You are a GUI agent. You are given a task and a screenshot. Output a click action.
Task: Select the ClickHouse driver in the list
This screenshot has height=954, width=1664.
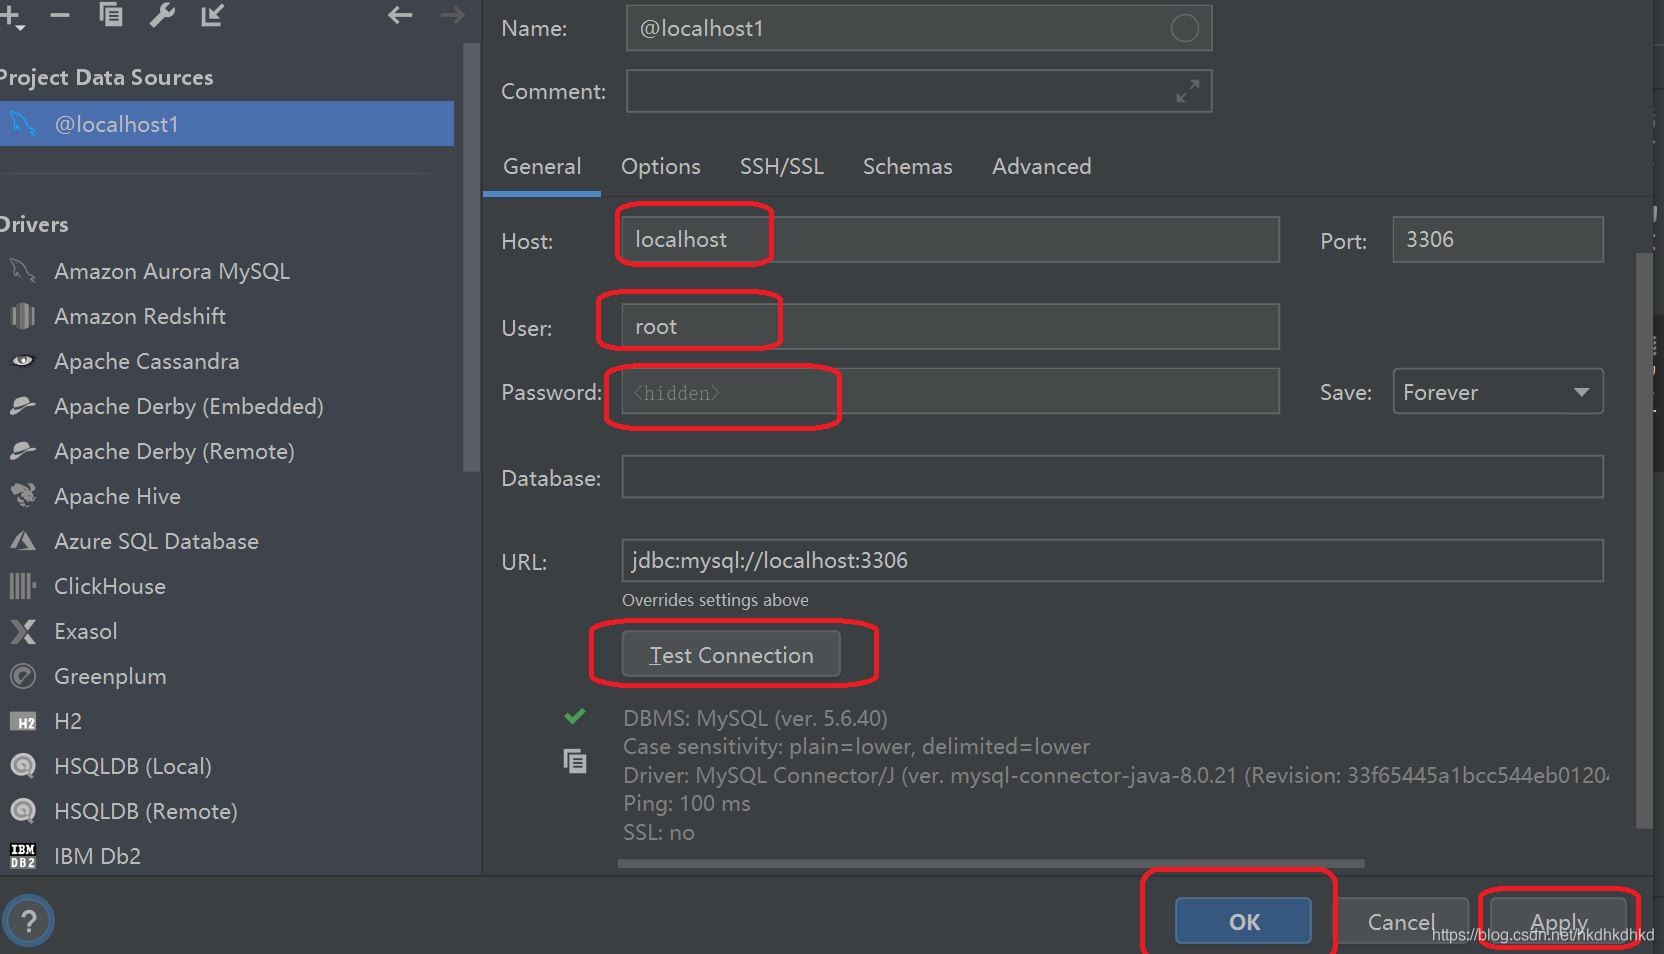(x=110, y=586)
